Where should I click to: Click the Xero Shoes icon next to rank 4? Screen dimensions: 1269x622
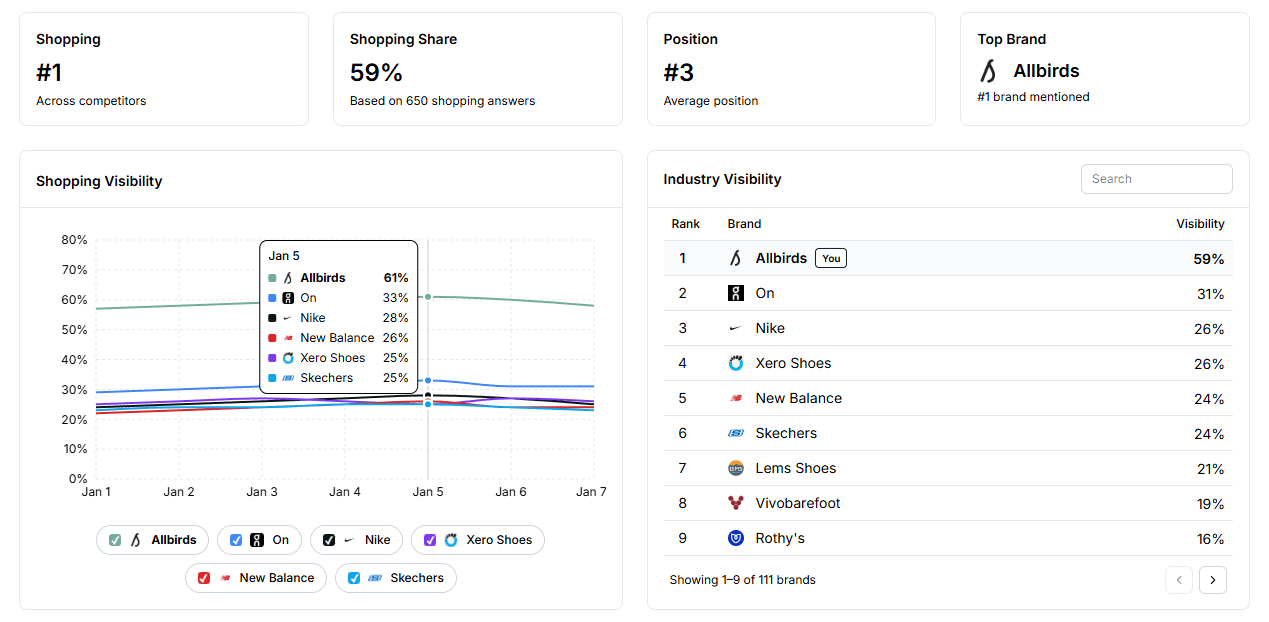pyautogui.click(x=735, y=363)
